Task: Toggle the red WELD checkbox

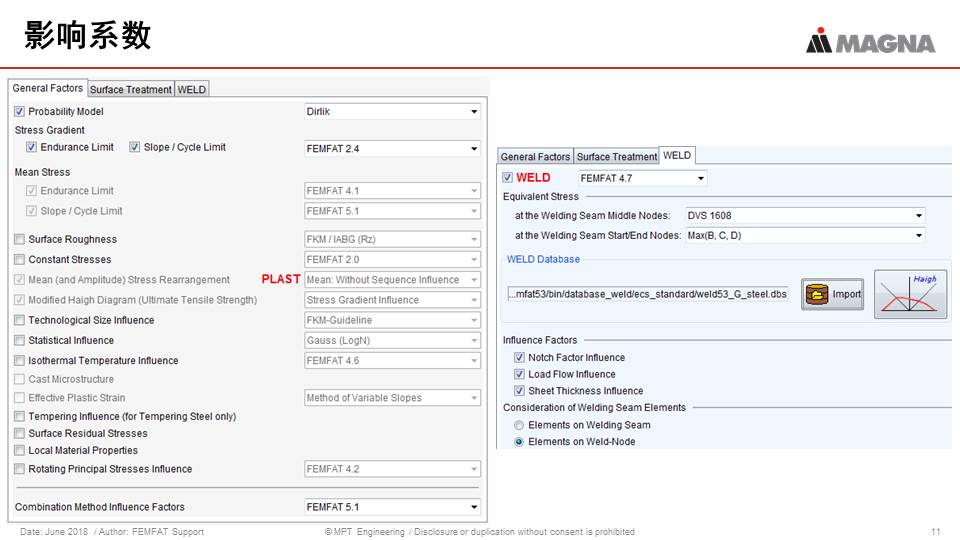Action: pyautogui.click(x=508, y=178)
